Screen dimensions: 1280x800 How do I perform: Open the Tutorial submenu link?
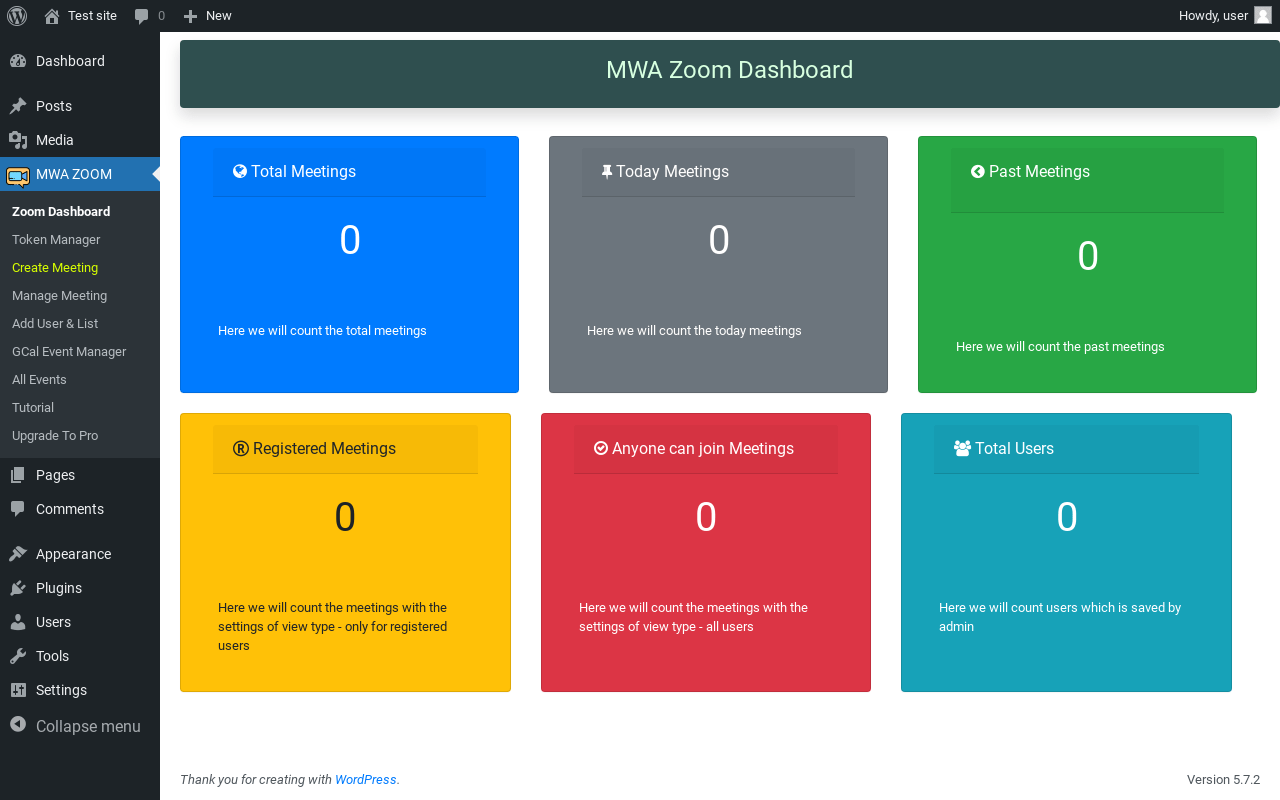click(33, 408)
